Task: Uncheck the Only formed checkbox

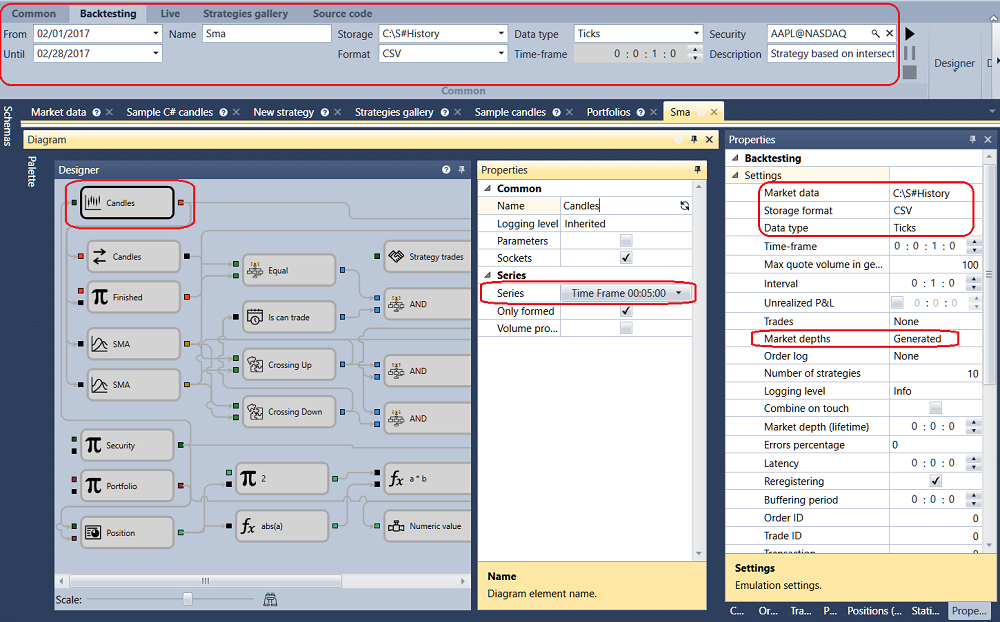Action: click(626, 311)
